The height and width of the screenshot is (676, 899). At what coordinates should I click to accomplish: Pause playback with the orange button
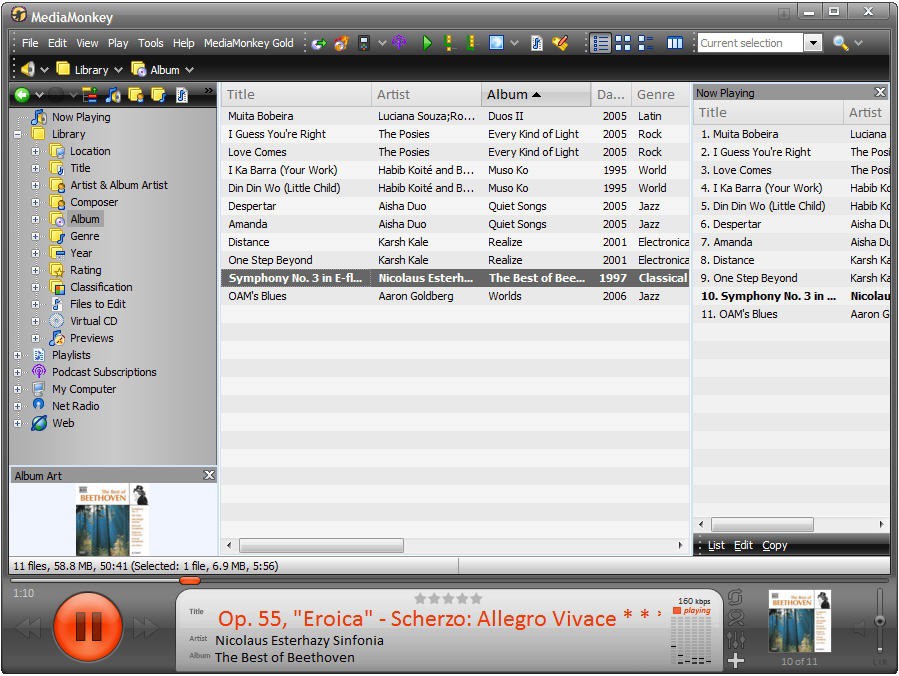(x=88, y=626)
